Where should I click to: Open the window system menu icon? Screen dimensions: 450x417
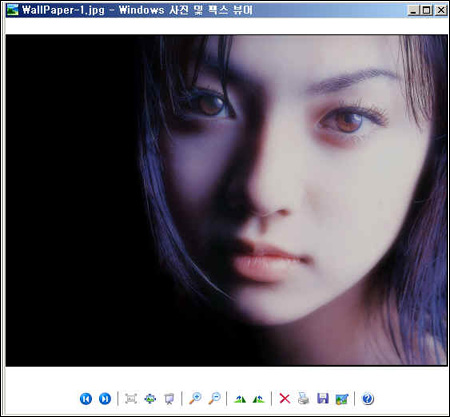click(13, 10)
